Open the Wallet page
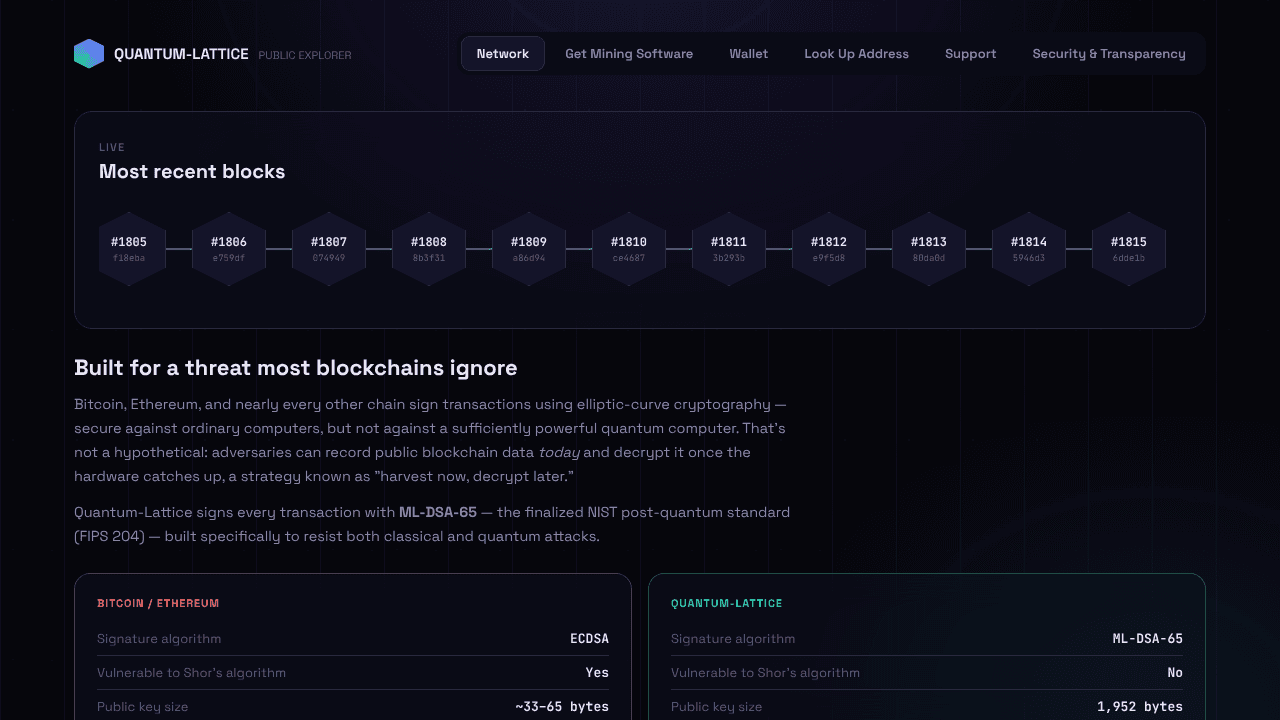 coord(749,54)
